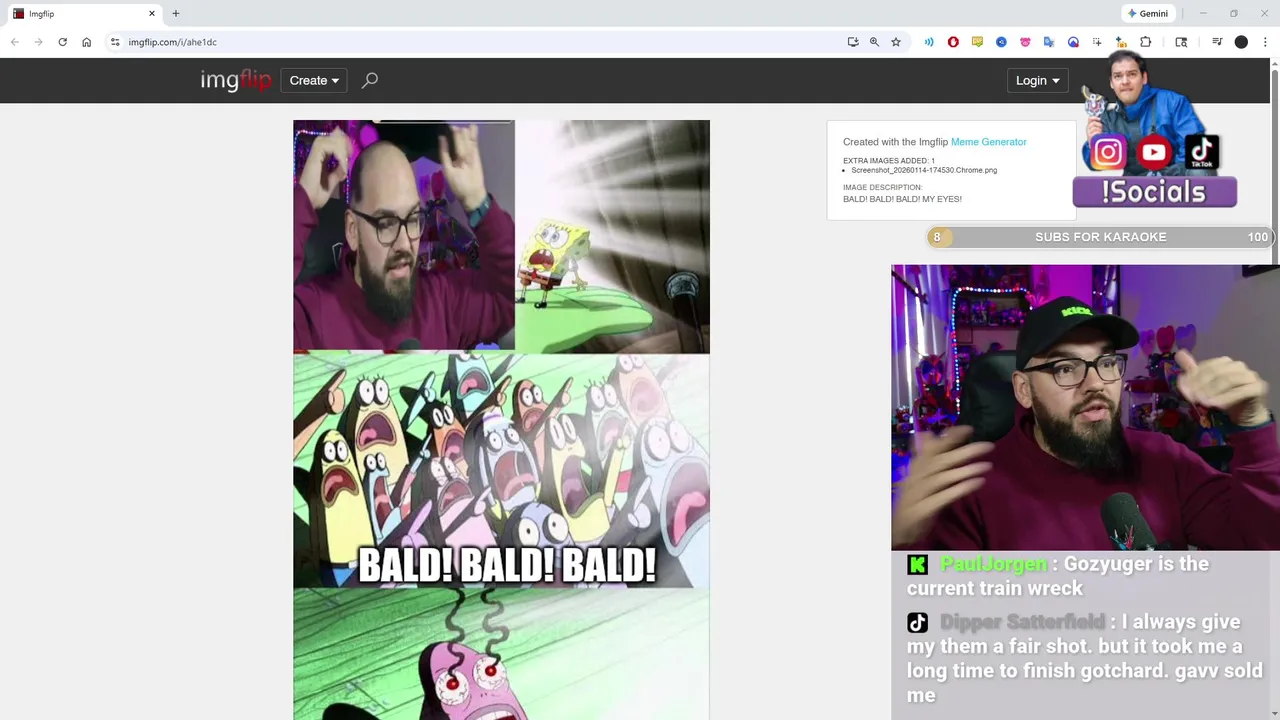Go forward in the browser

pos(38,42)
